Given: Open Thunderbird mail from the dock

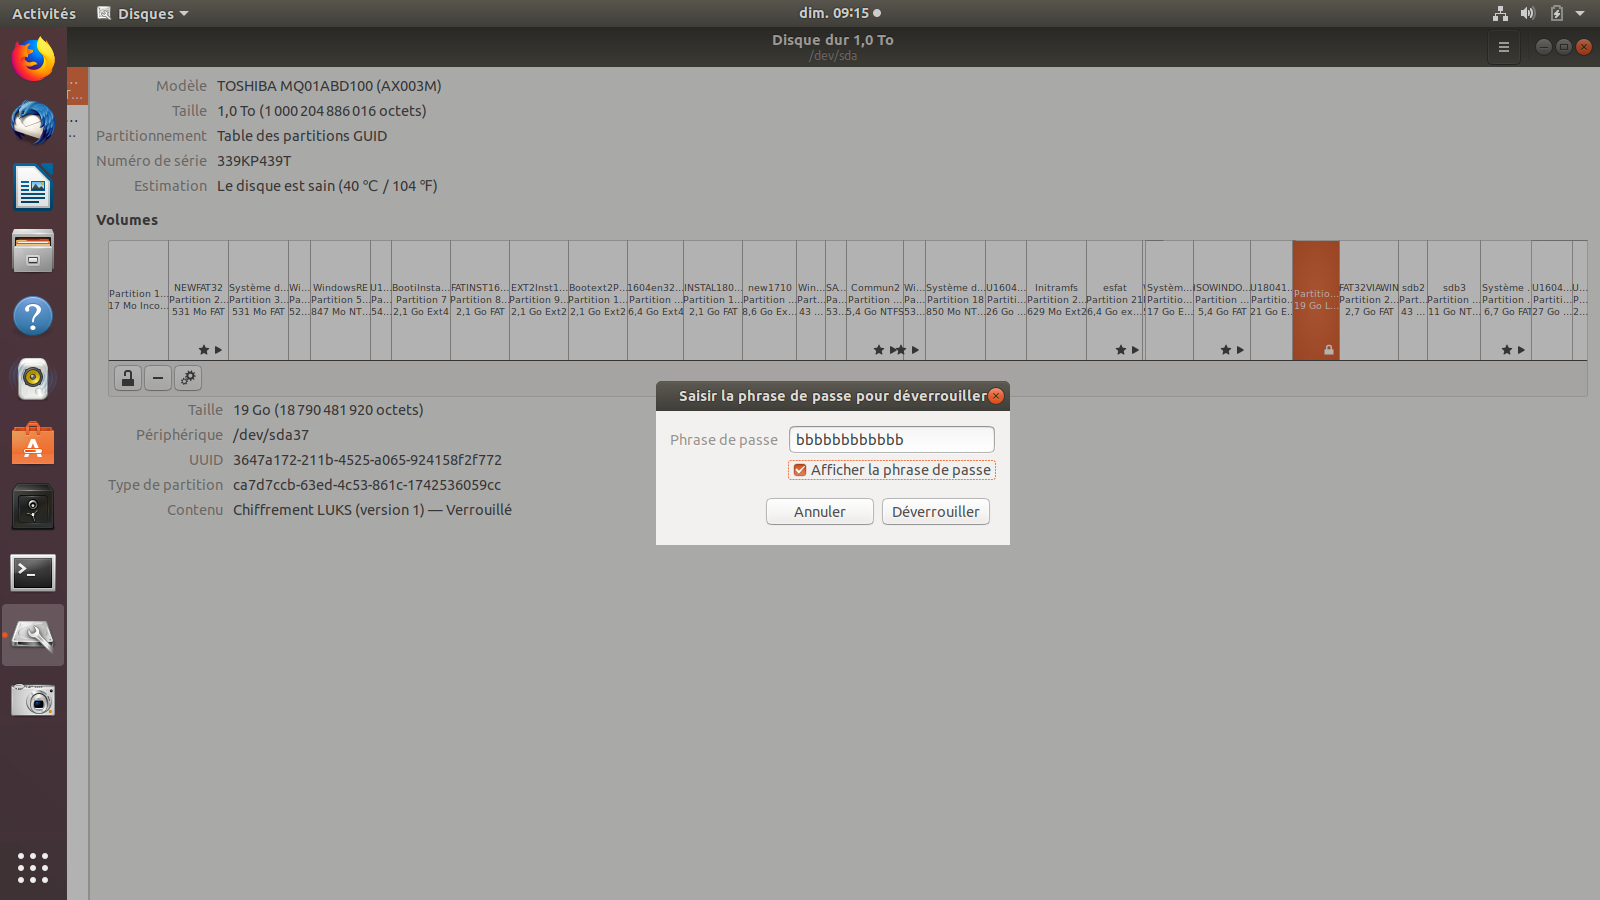Looking at the screenshot, I should point(33,123).
